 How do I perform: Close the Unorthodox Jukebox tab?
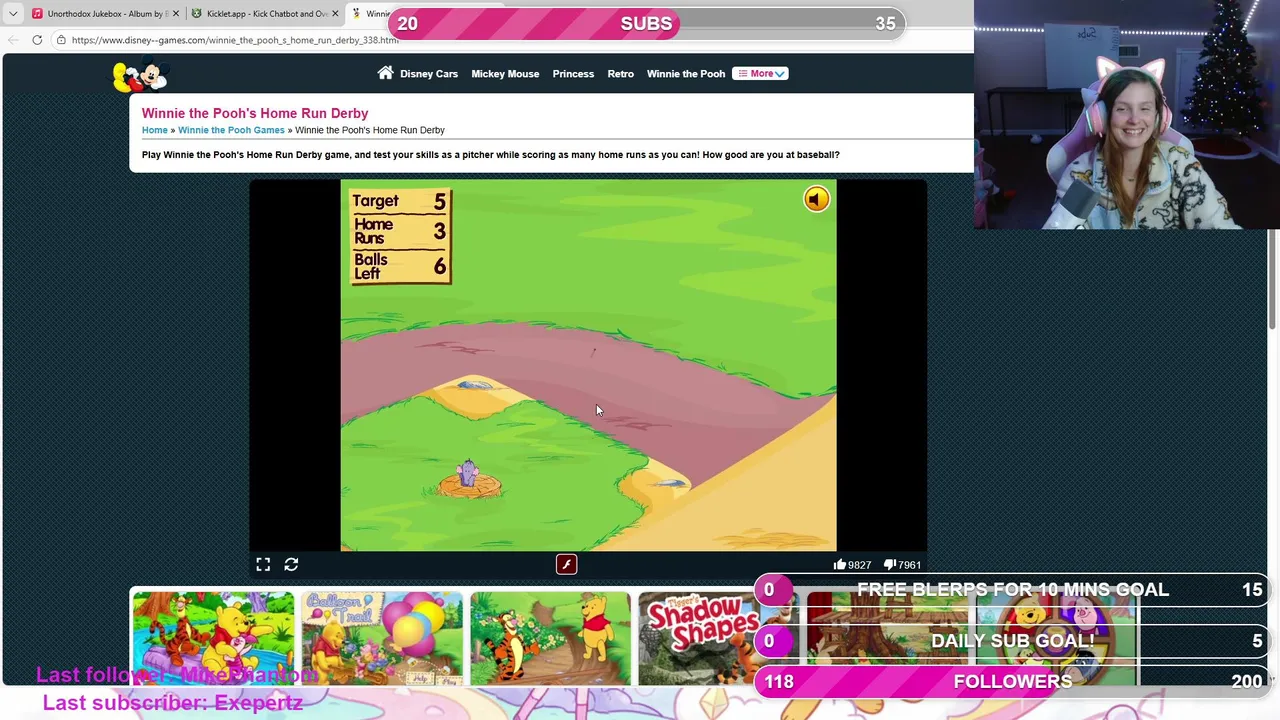pos(176,14)
